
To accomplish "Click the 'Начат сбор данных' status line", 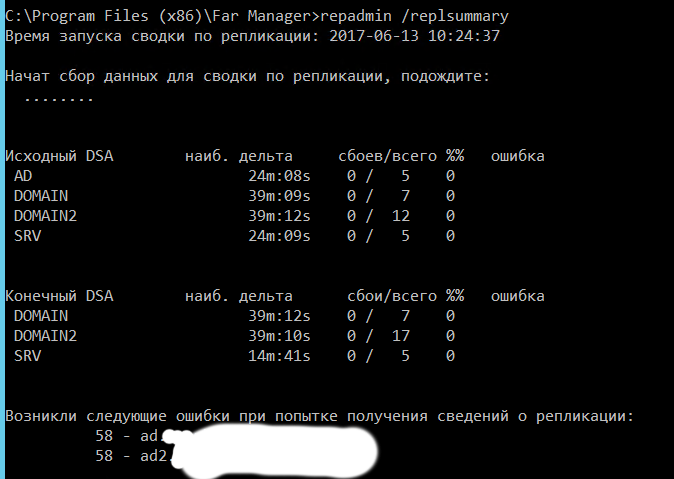I will point(248,76).
